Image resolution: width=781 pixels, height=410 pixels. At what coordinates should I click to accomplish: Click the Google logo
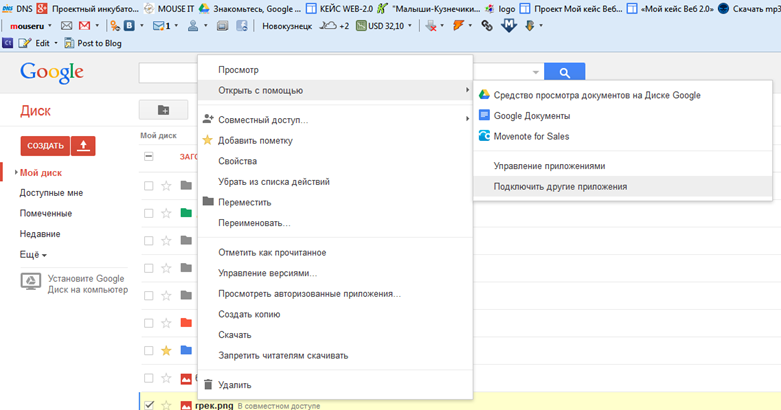(x=52, y=73)
